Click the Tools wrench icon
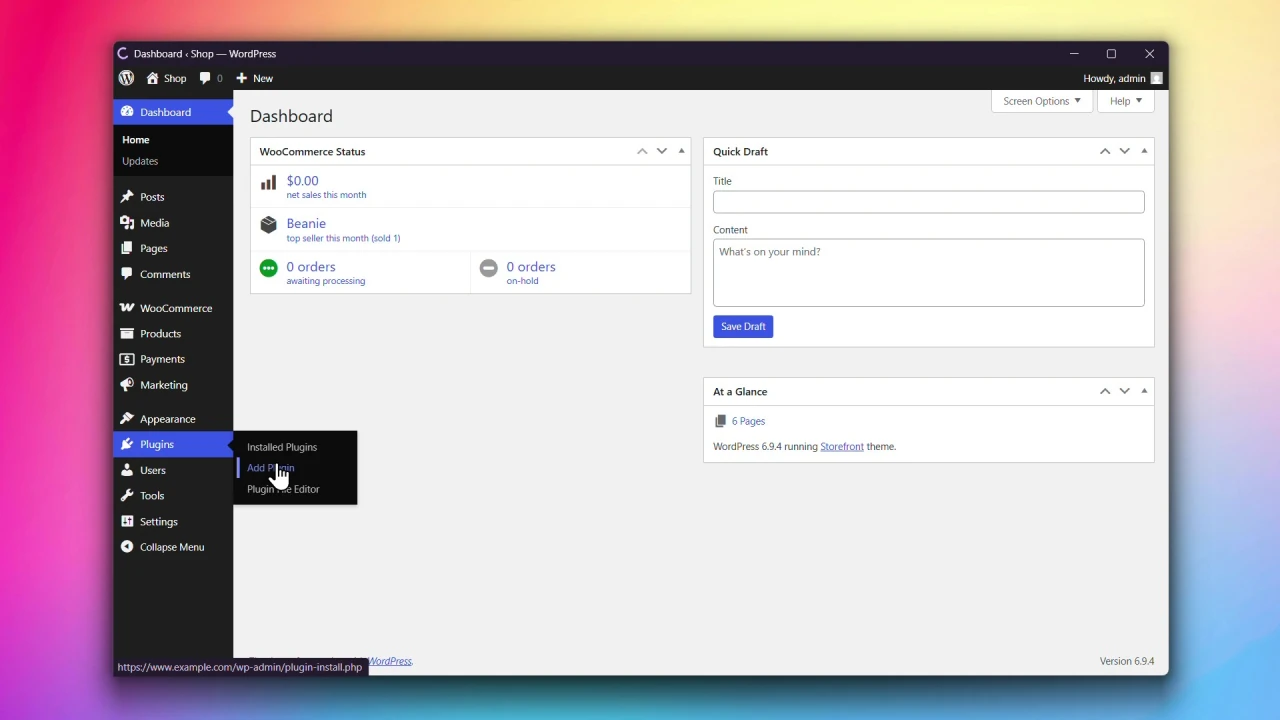This screenshot has height=720, width=1280. pos(127,496)
